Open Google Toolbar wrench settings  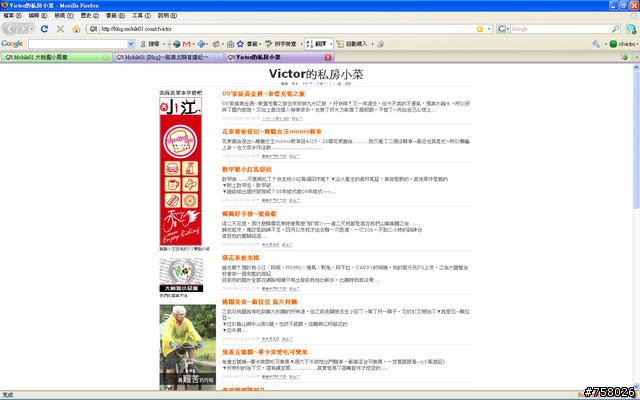[596, 44]
